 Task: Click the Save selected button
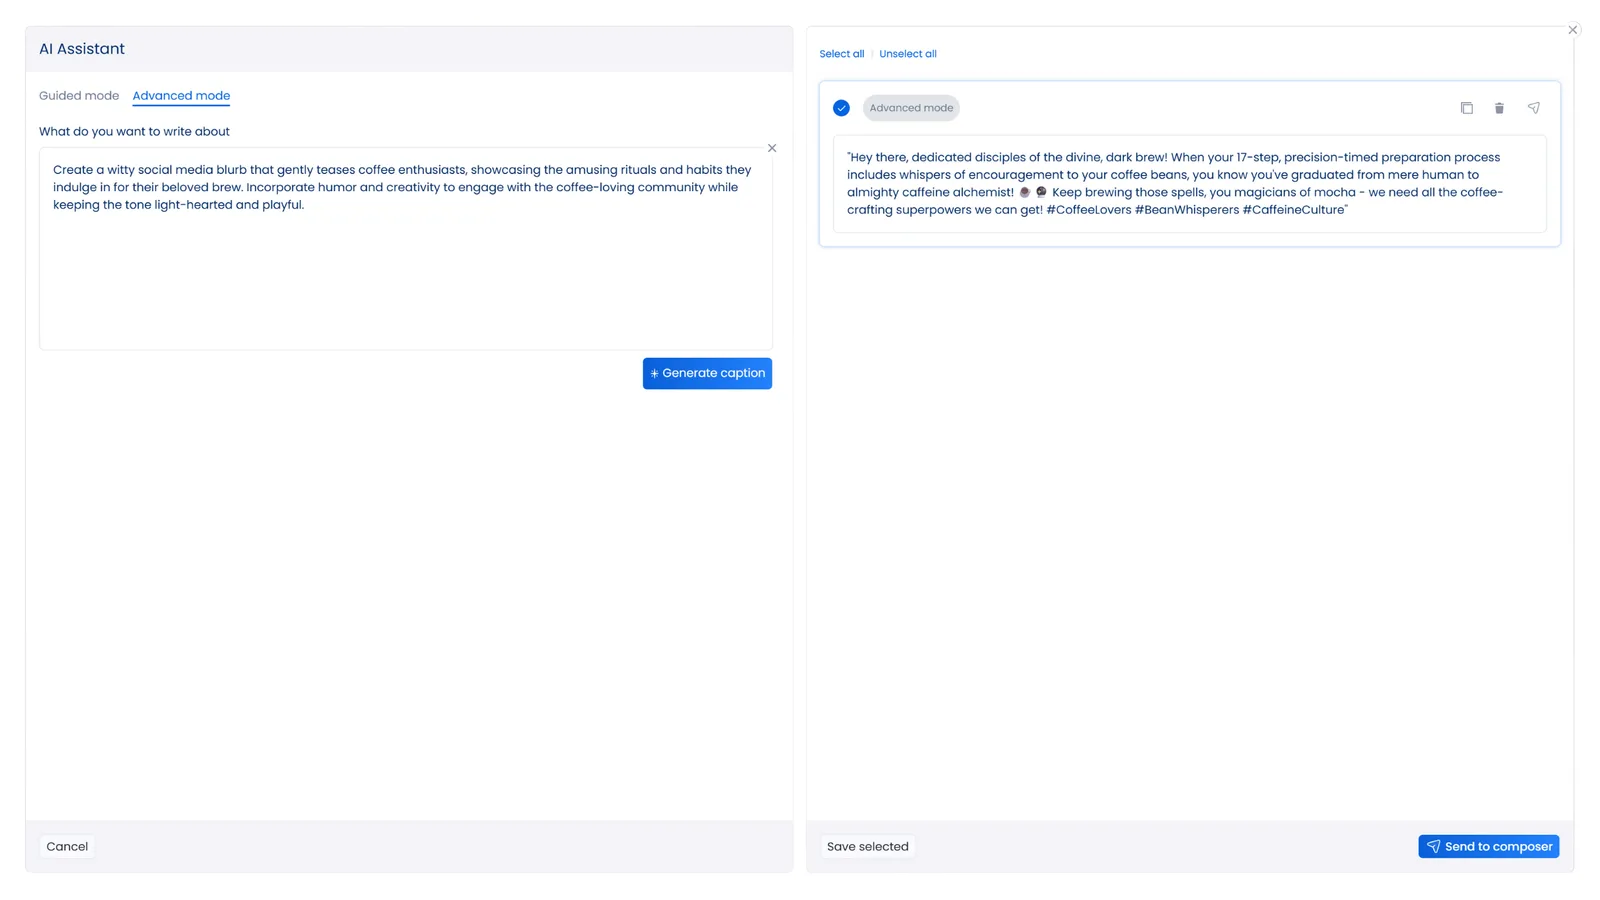pos(867,847)
